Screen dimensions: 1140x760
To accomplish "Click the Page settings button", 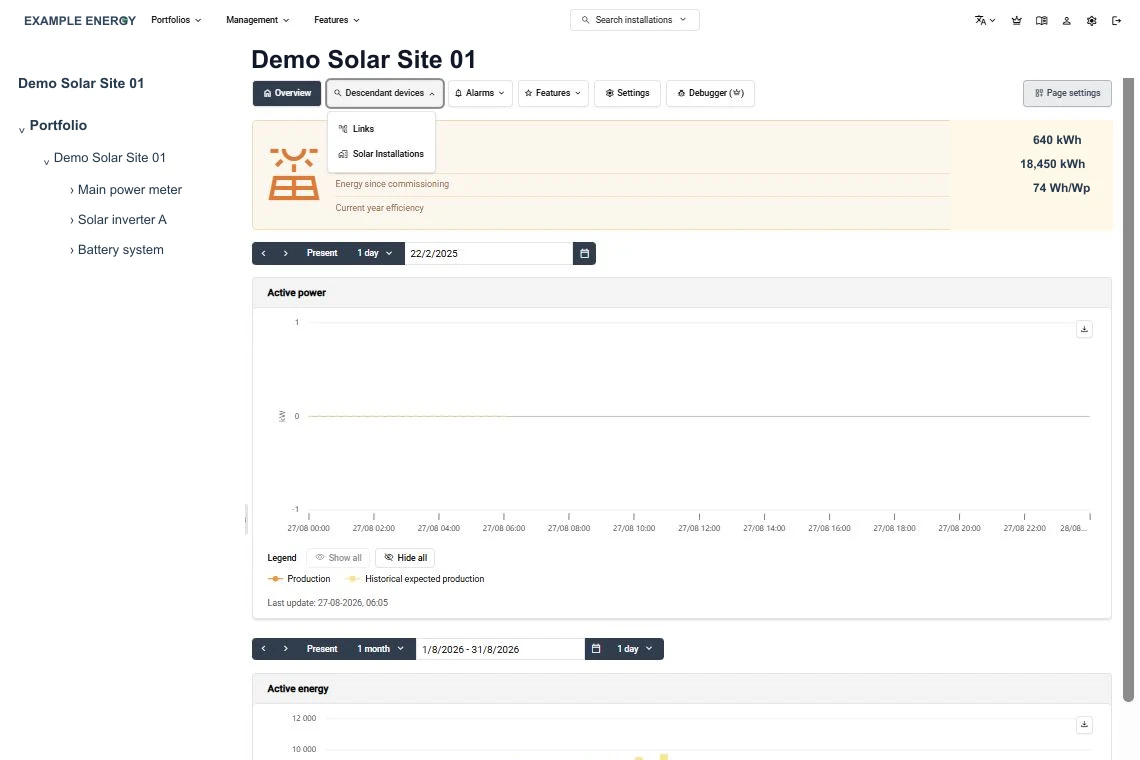I will point(1067,93).
